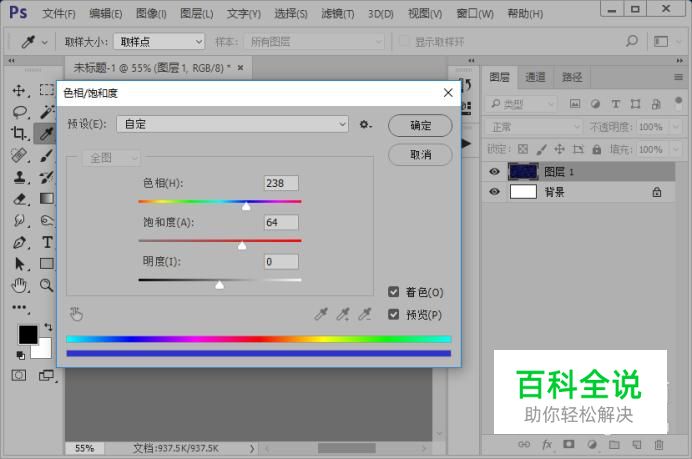
Task: Open the 不透明度 opacity dropdown arrow
Action: (x=676, y=127)
